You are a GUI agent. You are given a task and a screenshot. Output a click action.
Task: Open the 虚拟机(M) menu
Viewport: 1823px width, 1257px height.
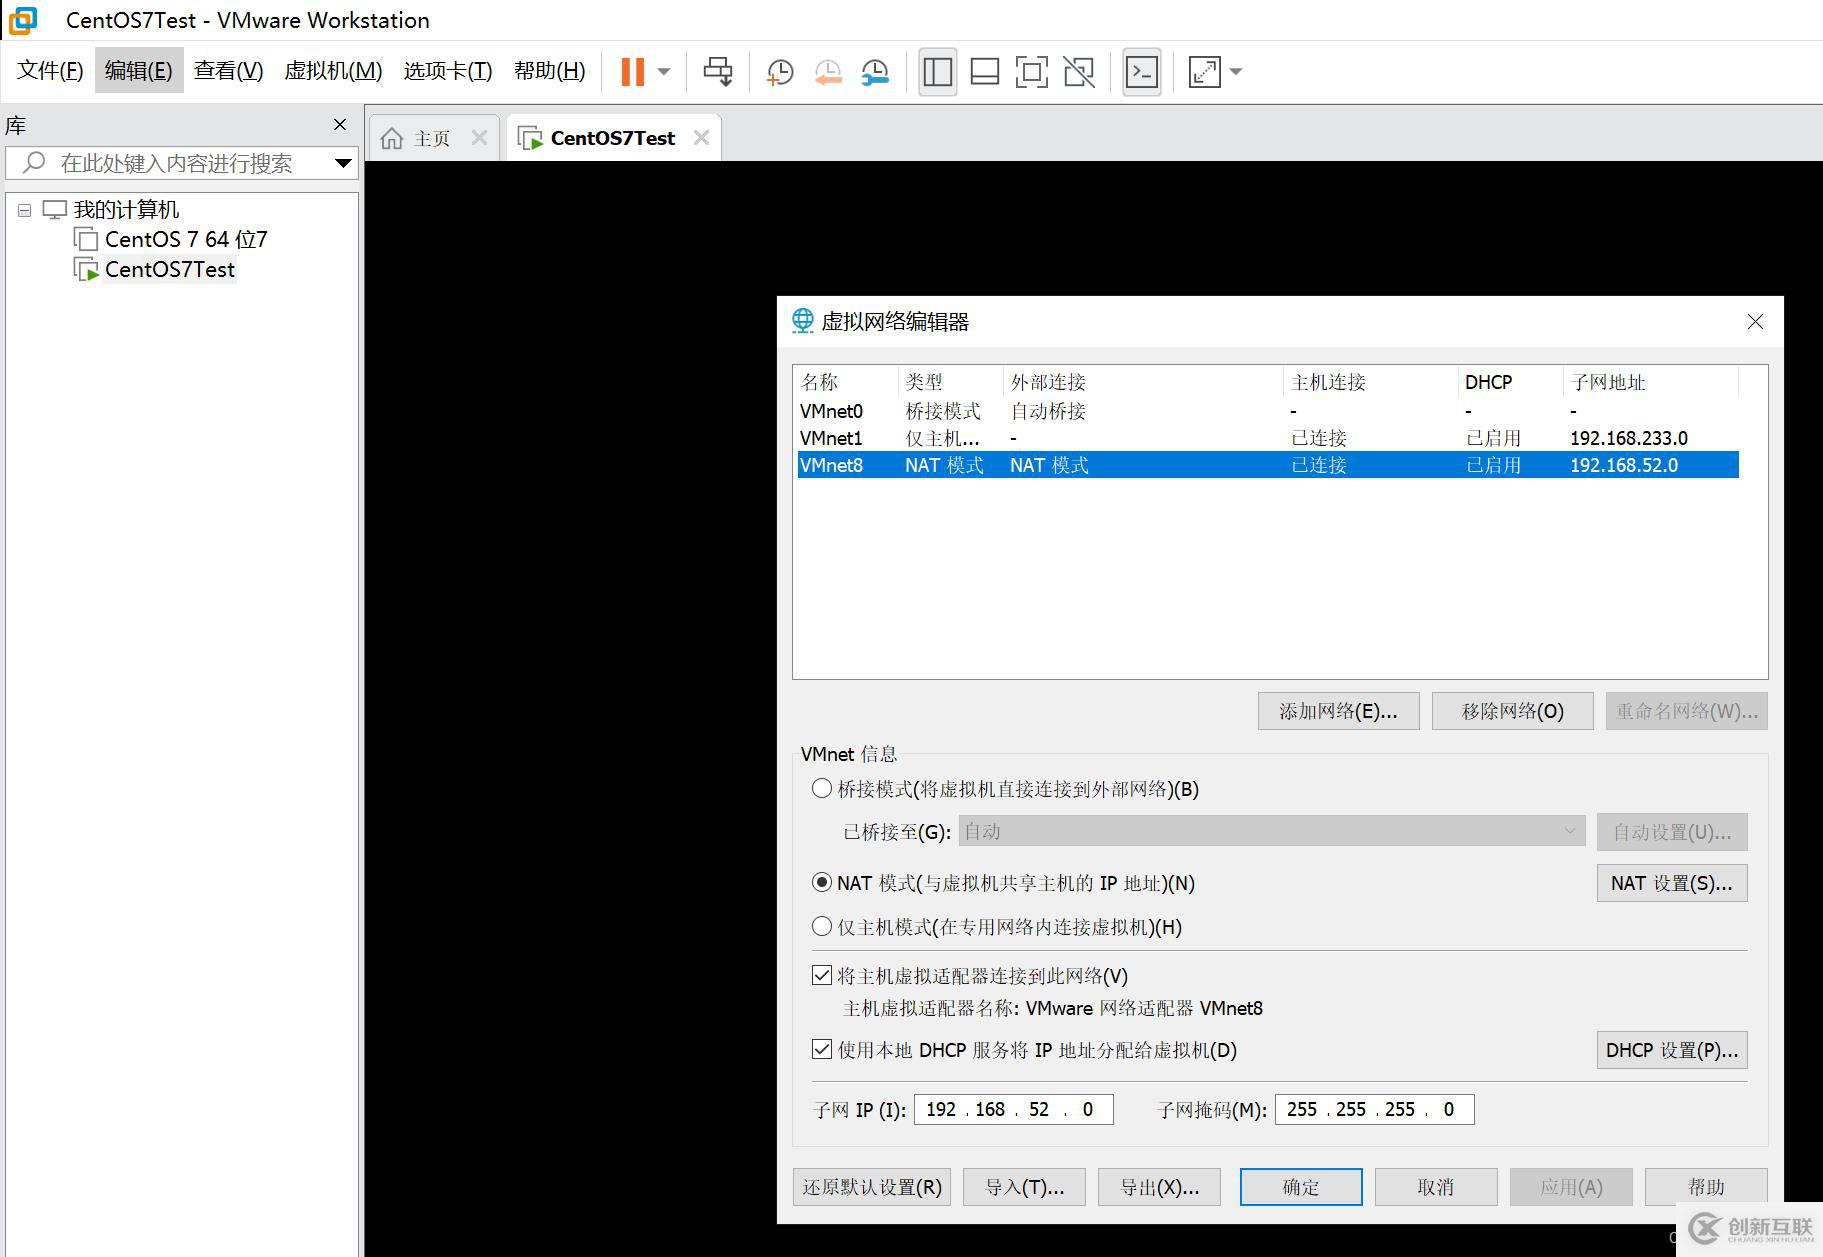coord(334,71)
